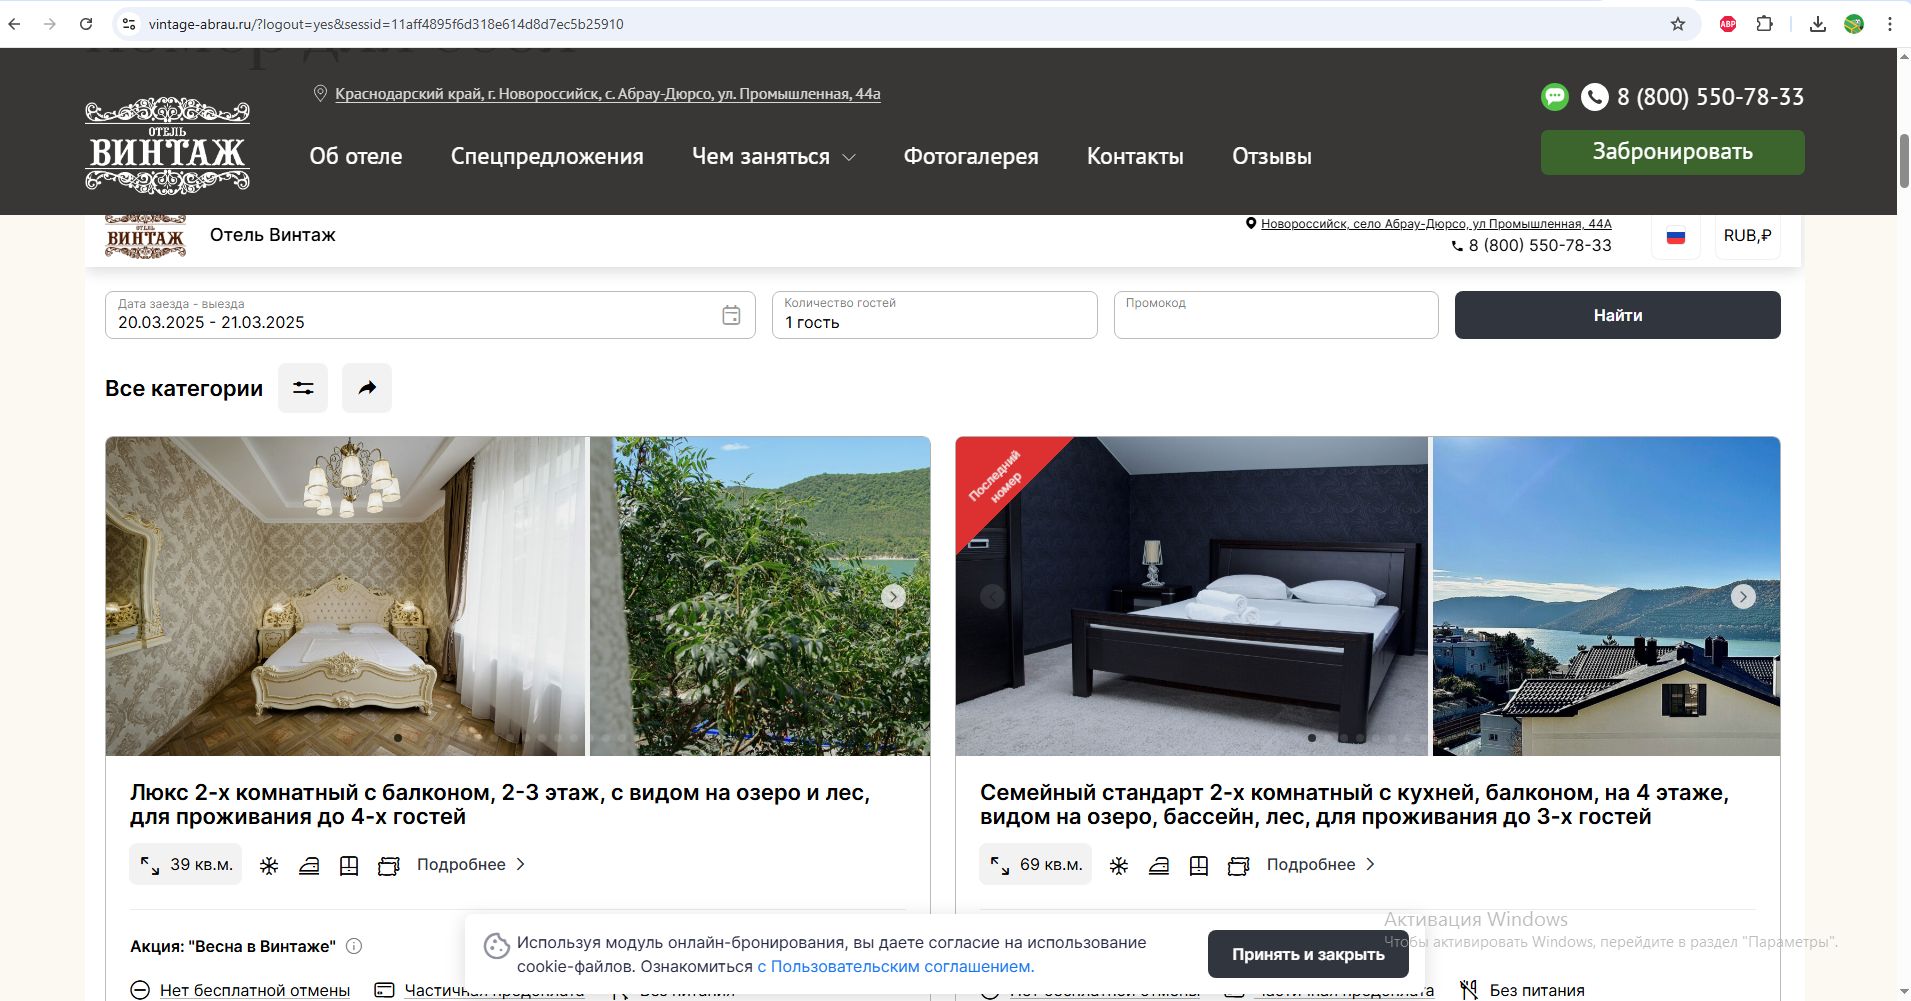Open the ABP extension icon
Image resolution: width=1911 pixels, height=1001 pixels.
1727,24
